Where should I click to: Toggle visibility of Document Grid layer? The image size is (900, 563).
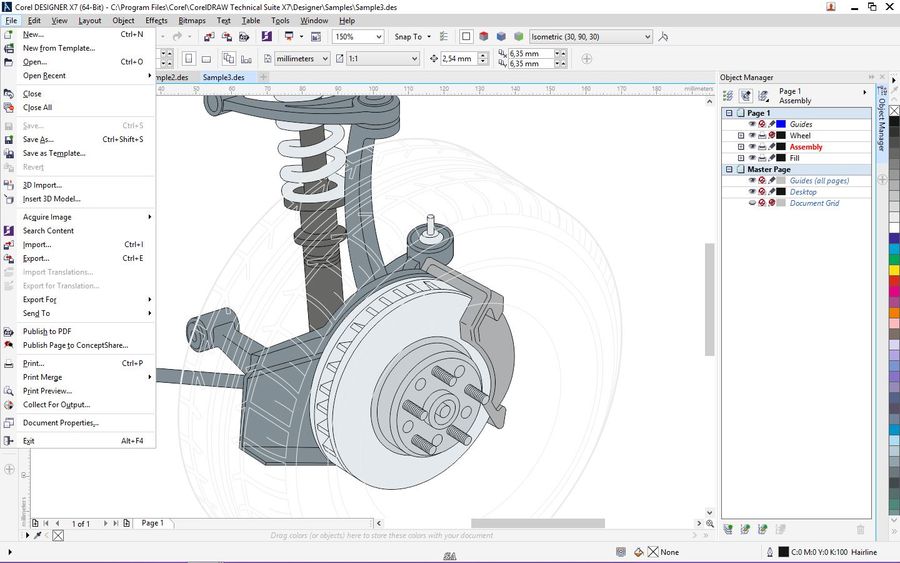click(752, 203)
